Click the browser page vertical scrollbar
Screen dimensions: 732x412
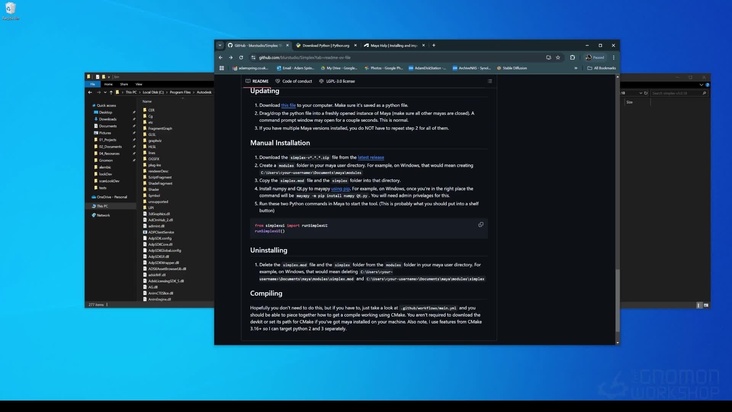[616, 200]
